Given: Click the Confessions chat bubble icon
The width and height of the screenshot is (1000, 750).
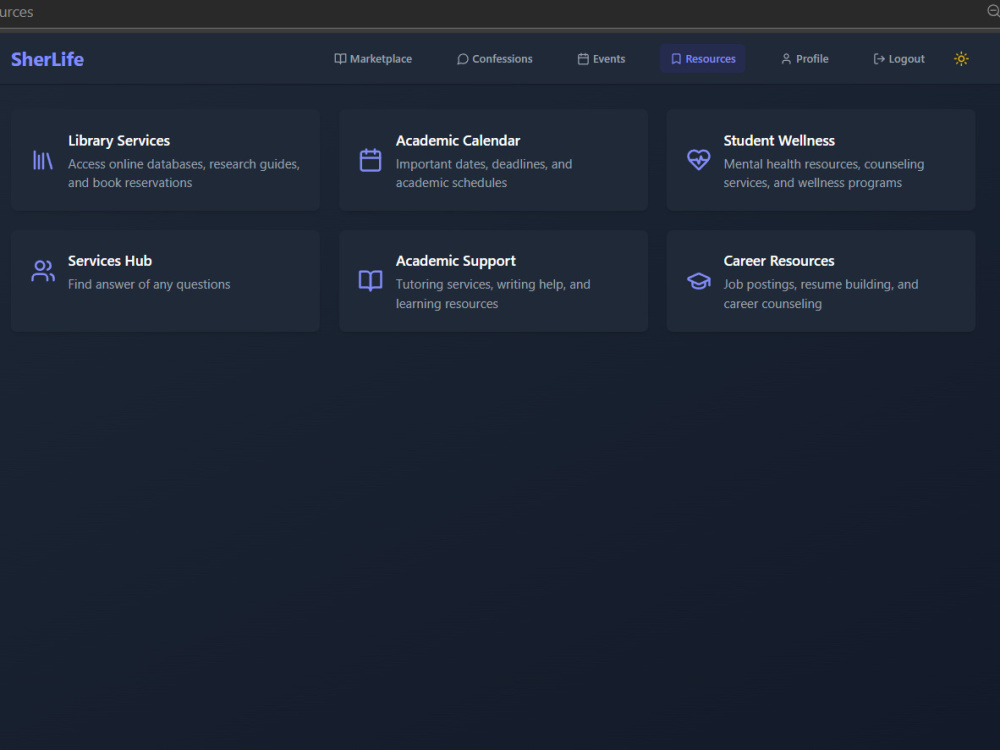Looking at the screenshot, I should pos(462,59).
